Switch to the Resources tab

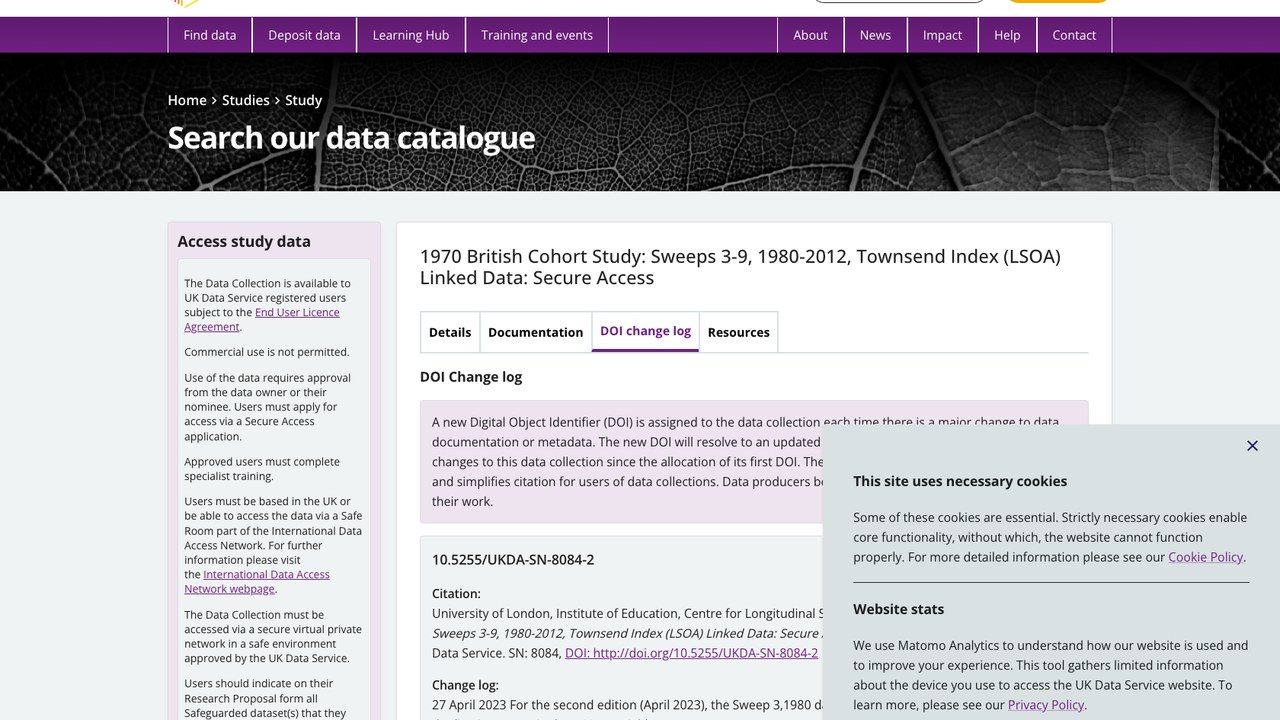coord(739,332)
